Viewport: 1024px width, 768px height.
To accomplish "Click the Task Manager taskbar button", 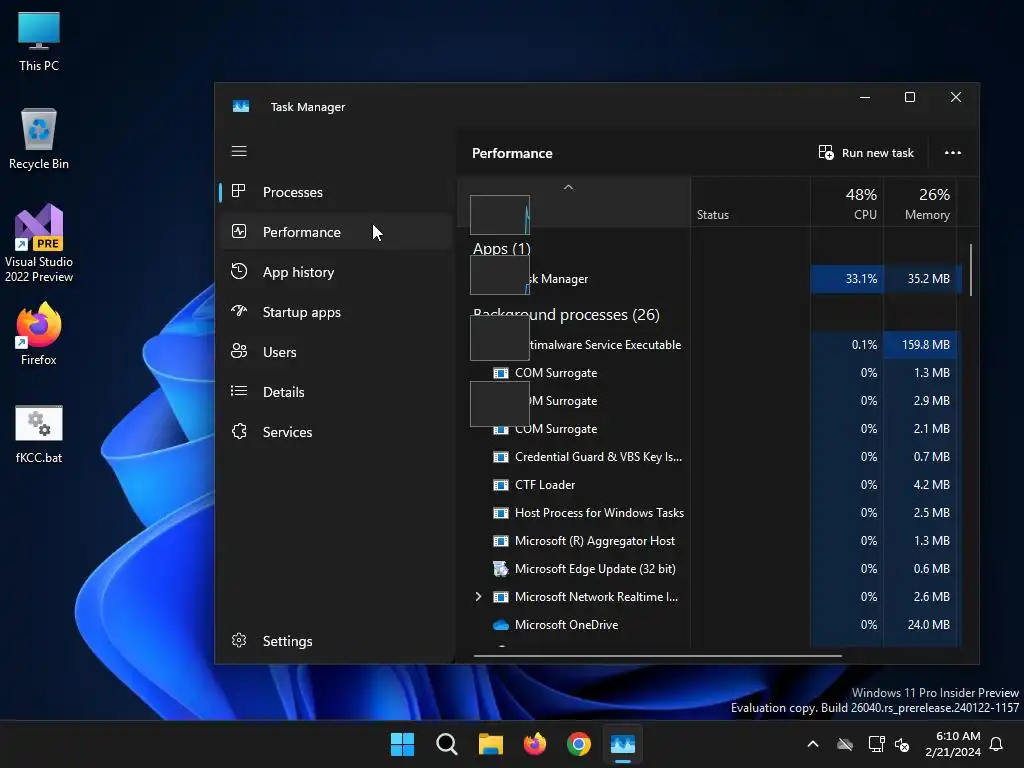I will (x=623, y=744).
